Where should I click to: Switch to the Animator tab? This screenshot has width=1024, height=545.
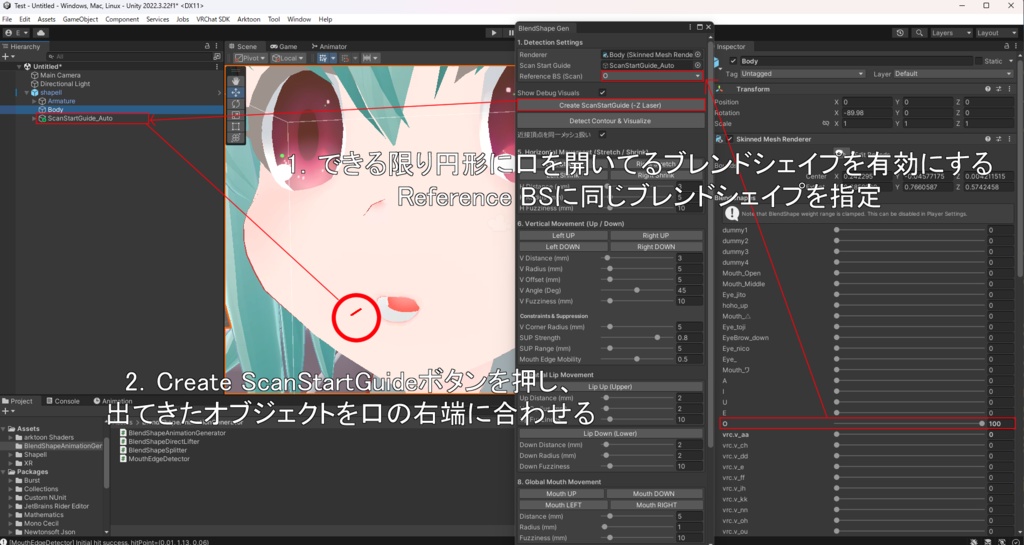(x=330, y=46)
